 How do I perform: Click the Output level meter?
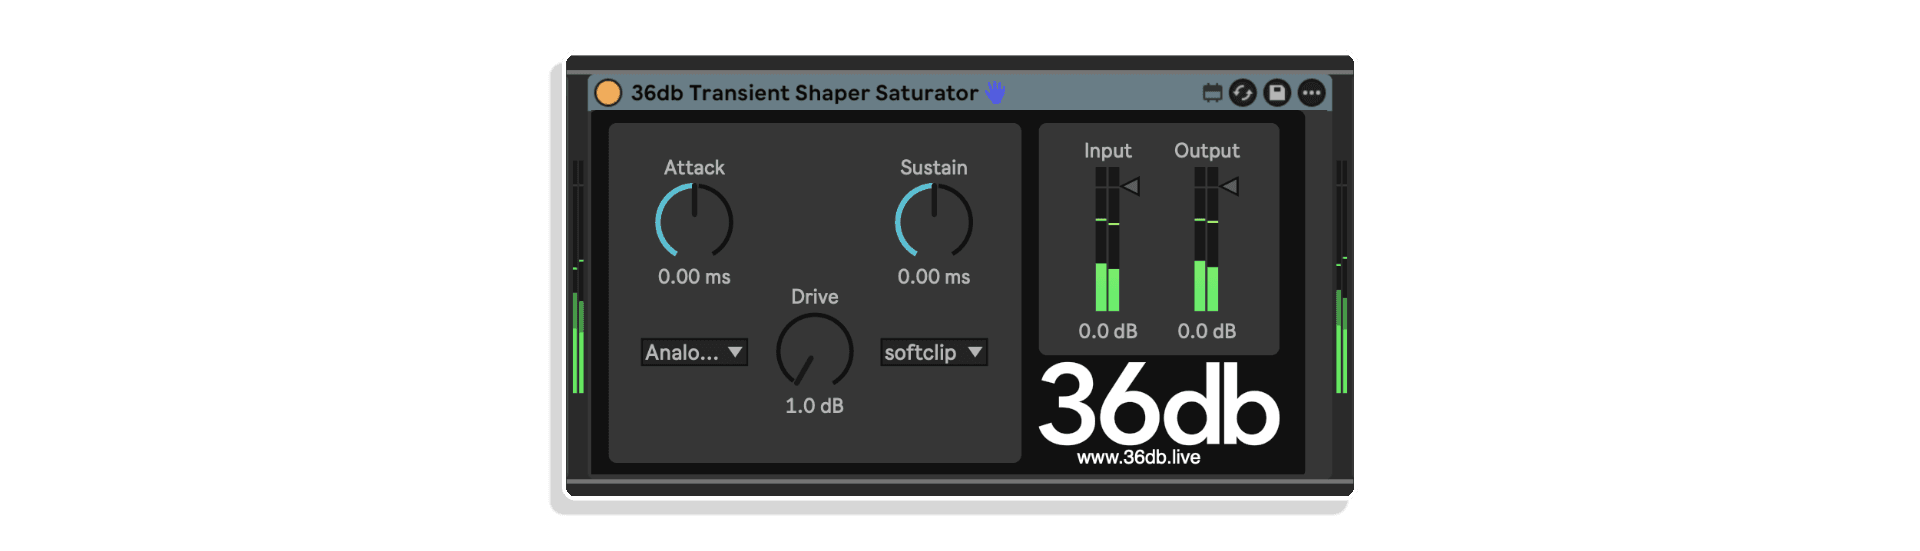1206,239
